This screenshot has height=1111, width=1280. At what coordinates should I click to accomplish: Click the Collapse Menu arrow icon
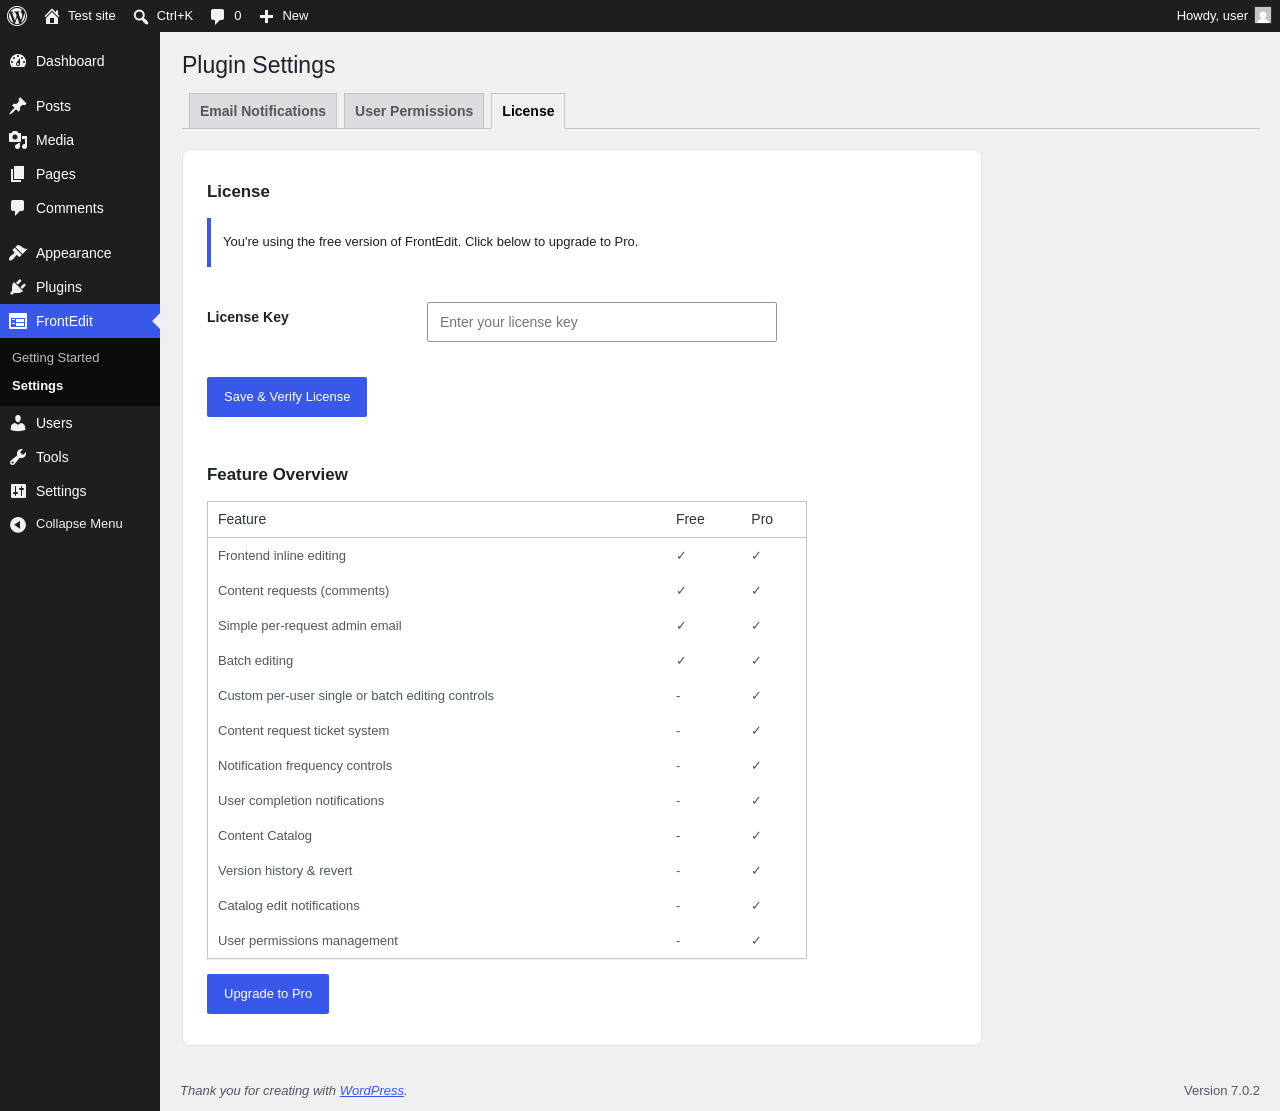pos(18,524)
